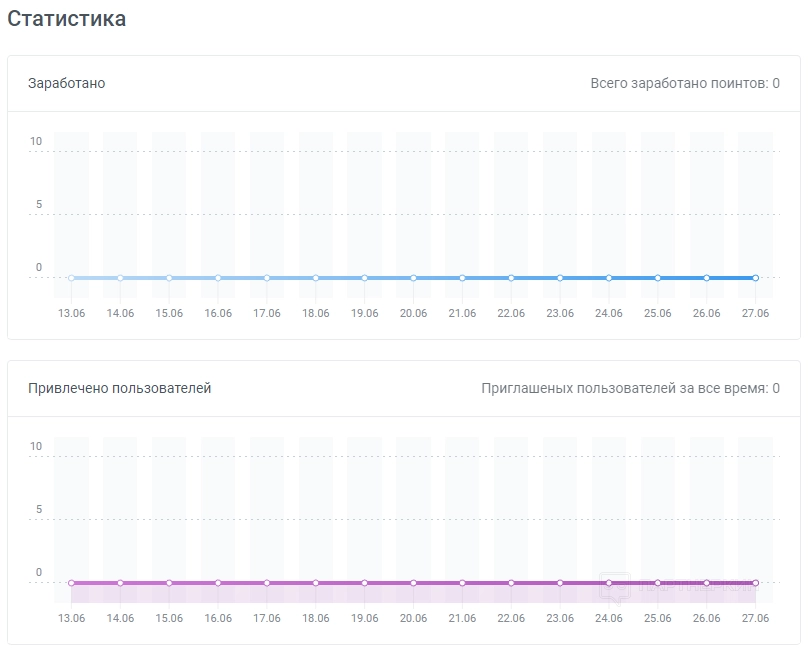Click the 25.06 point on the Заработано chart
This screenshot has height=658, width=810.
(658, 278)
